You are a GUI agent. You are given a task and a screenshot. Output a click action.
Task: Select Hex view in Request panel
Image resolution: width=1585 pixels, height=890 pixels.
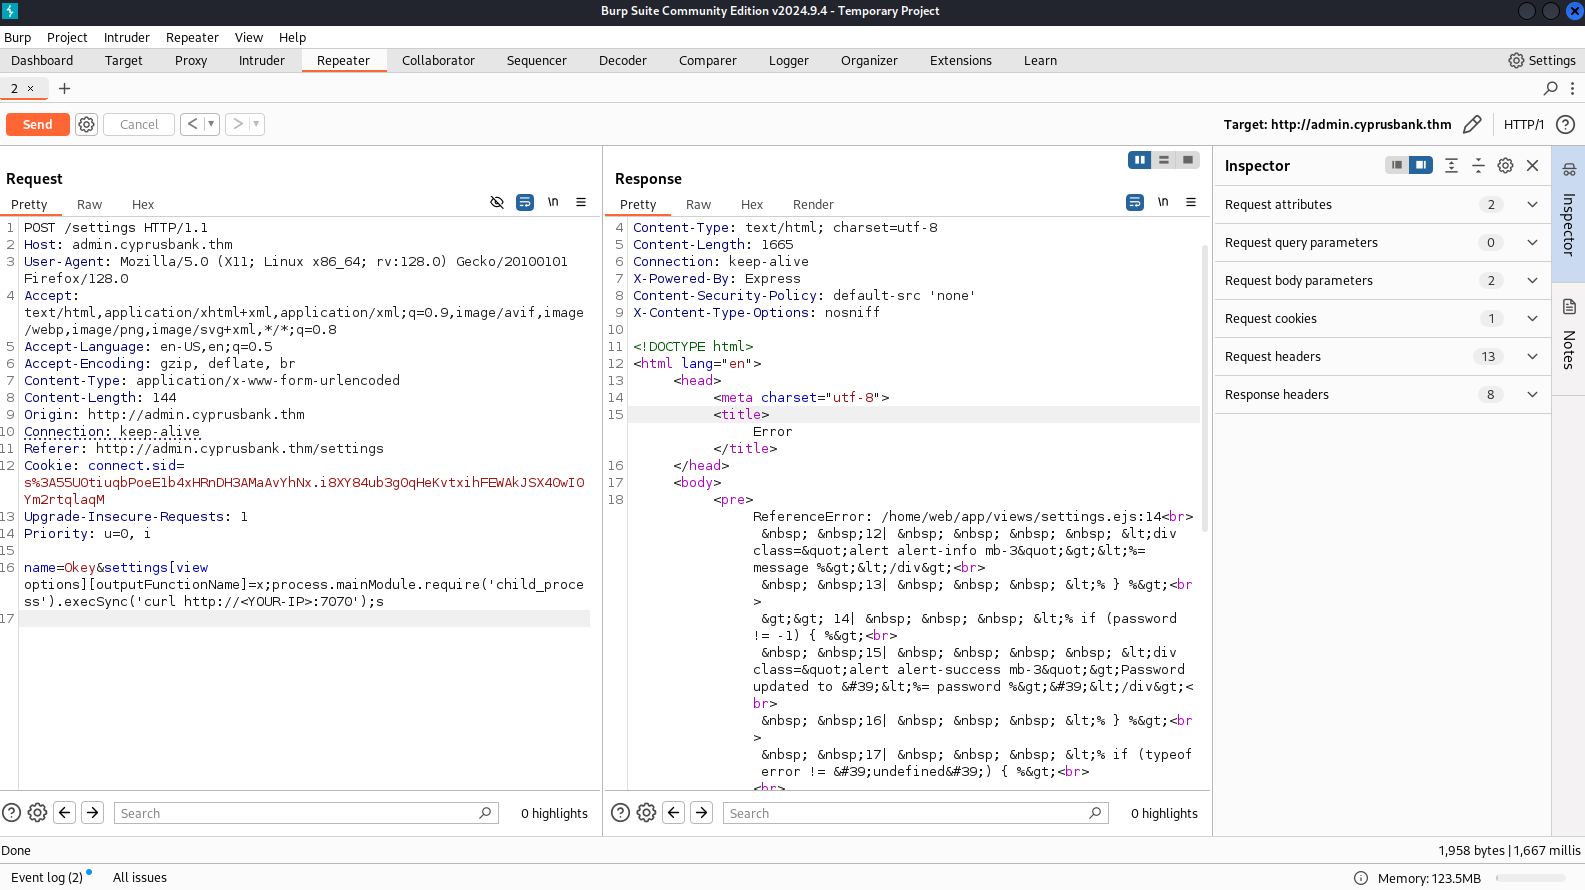tap(143, 204)
